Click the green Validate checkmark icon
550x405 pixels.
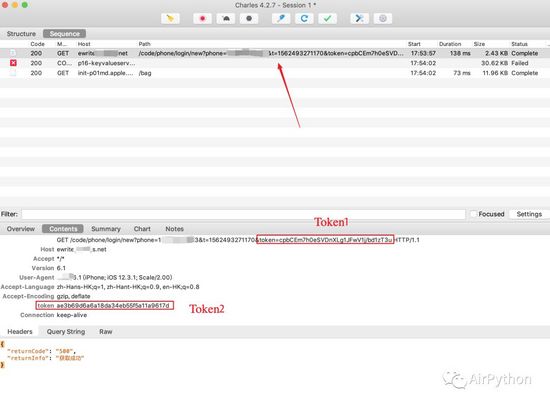(328, 19)
